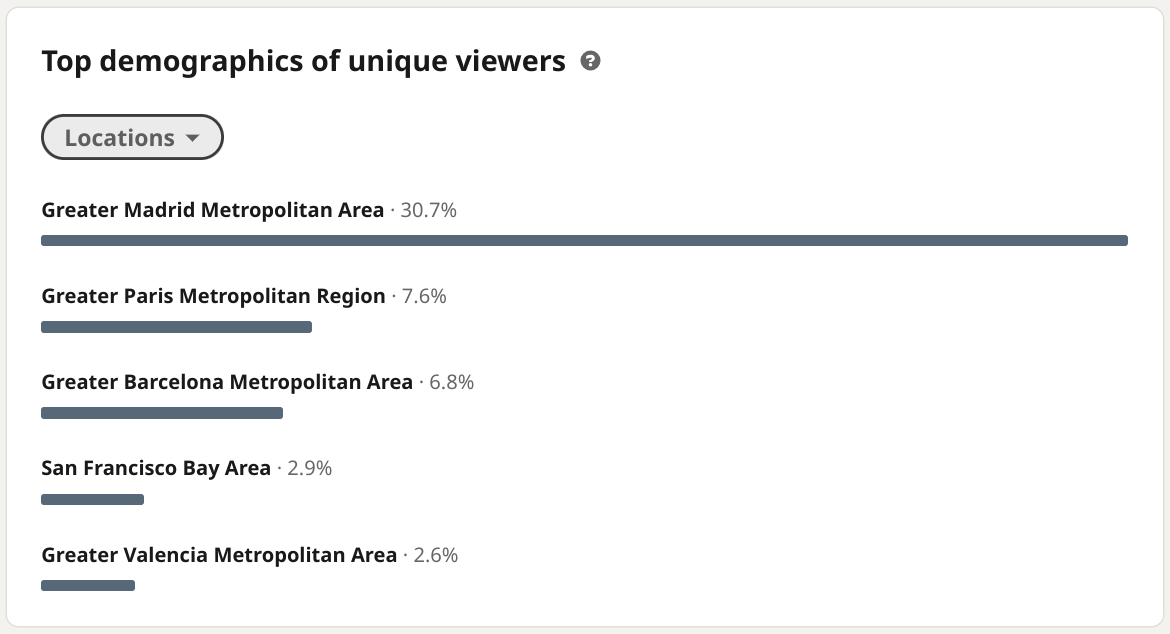Click the Greater Valencia percentage bar
This screenshot has height=634, width=1170.
[88, 586]
